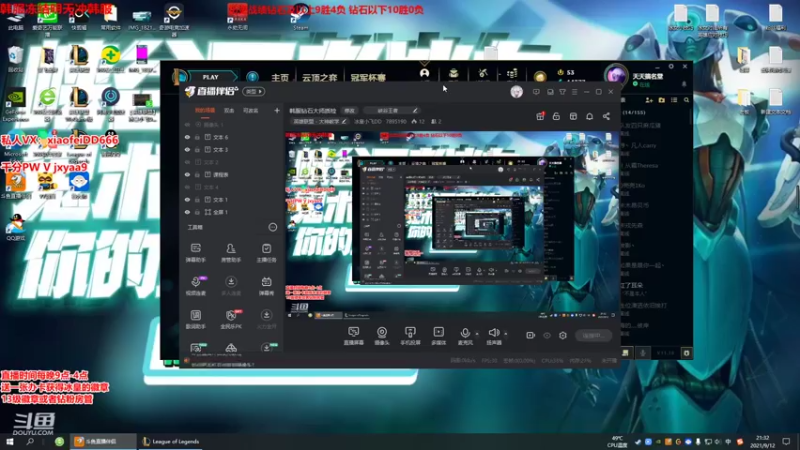Click add friend icon in League social panel

coord(649,100)
